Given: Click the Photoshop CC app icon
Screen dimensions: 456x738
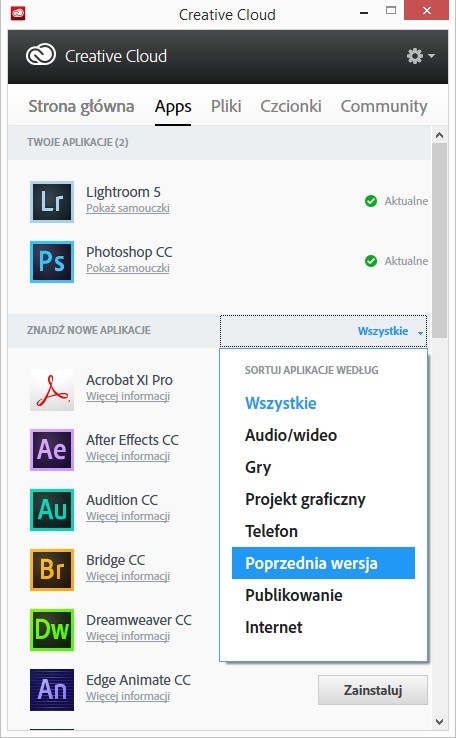Looking at the screenshot, I should click(x=52, y=262).
